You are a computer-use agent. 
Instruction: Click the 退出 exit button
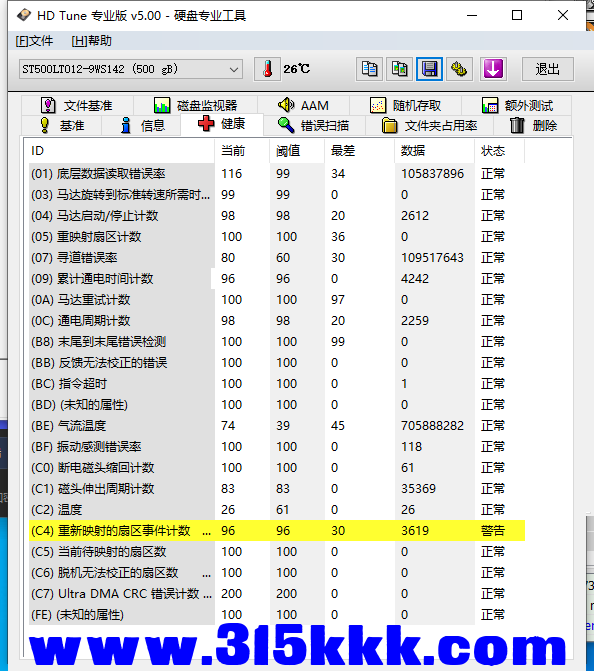(547, 69)
